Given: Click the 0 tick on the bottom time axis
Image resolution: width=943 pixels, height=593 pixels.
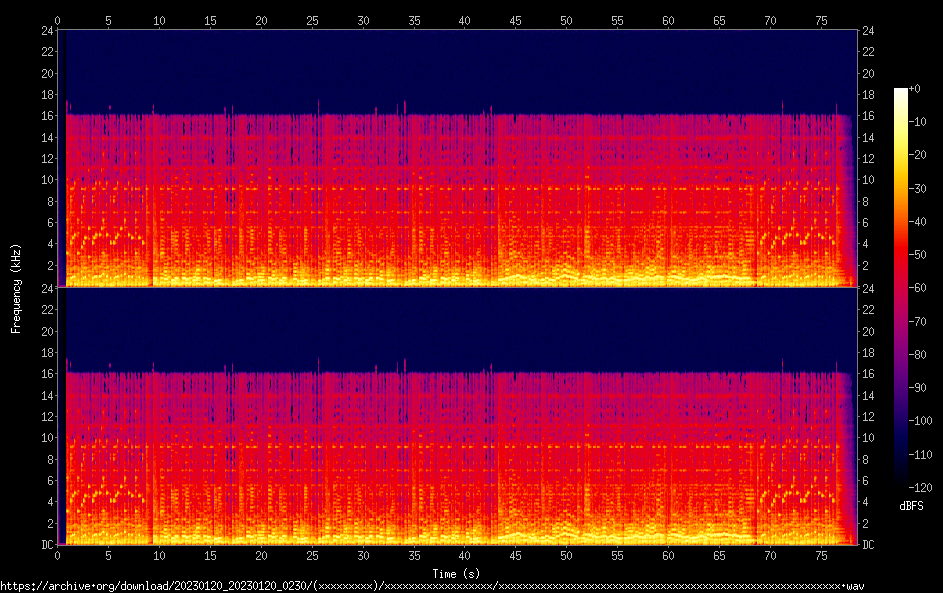Looking at the screenshot, I should tap(58, 556).
